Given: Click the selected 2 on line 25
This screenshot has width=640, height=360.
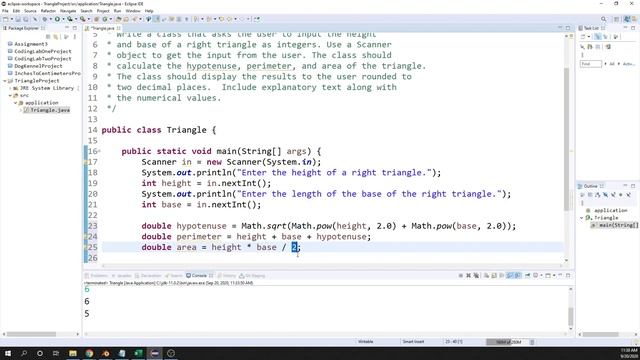Looking at the screenshot, I should pyautogui.click(x=294, y=247).
